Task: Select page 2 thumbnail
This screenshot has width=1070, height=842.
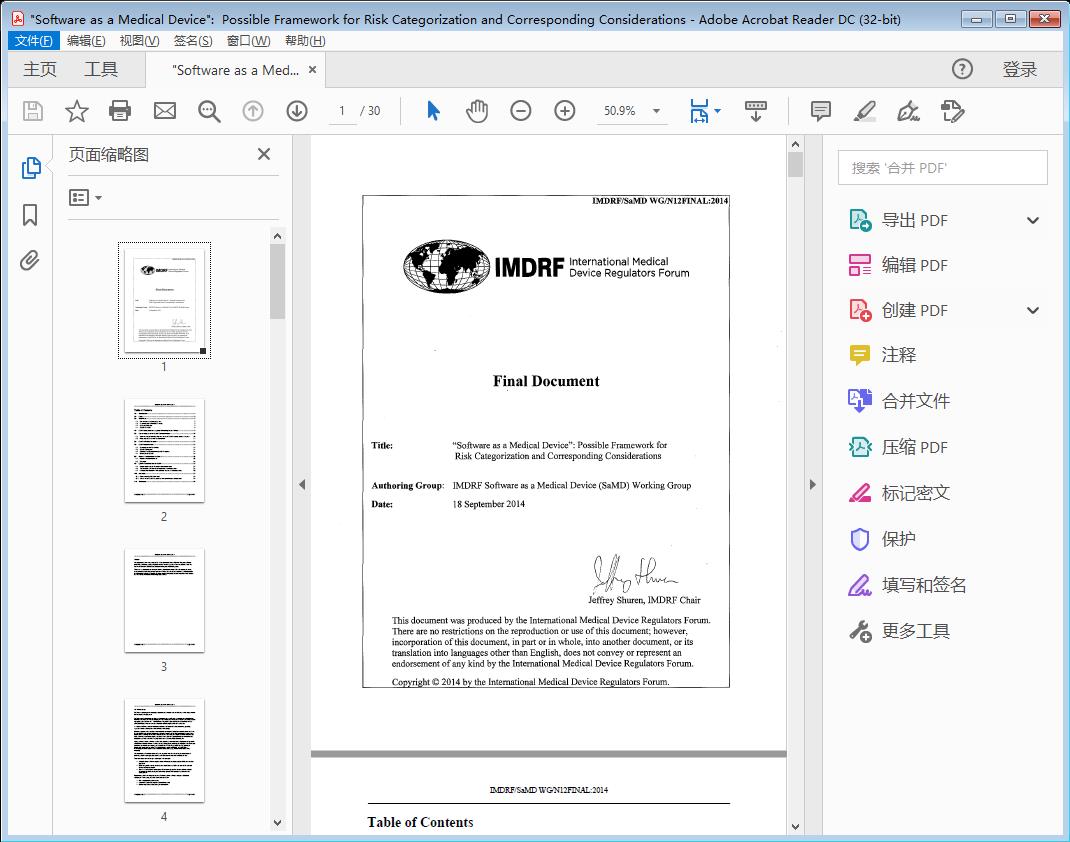Action: [x=164, y=451]
